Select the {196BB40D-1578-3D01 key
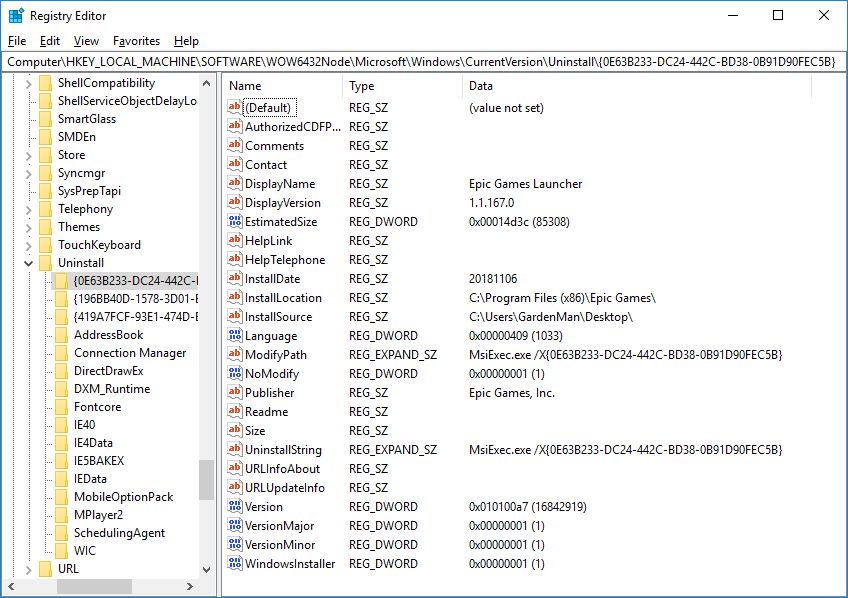Viewport: 848px width, 598px height. [136, 298]
